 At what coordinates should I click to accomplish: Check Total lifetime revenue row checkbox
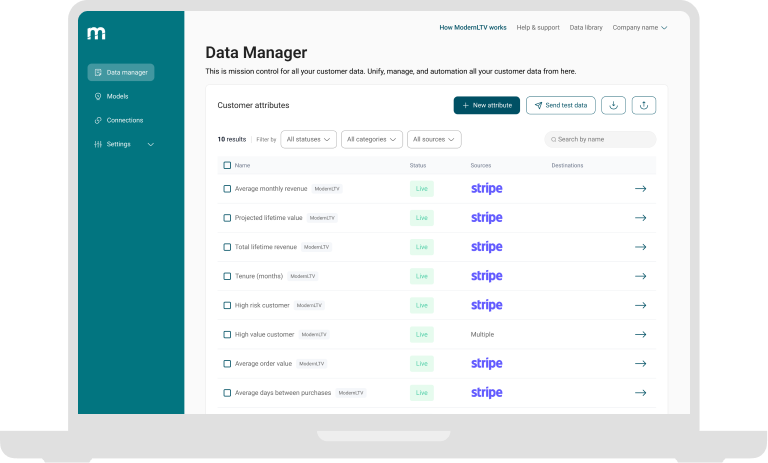click(x=227, y=247)
